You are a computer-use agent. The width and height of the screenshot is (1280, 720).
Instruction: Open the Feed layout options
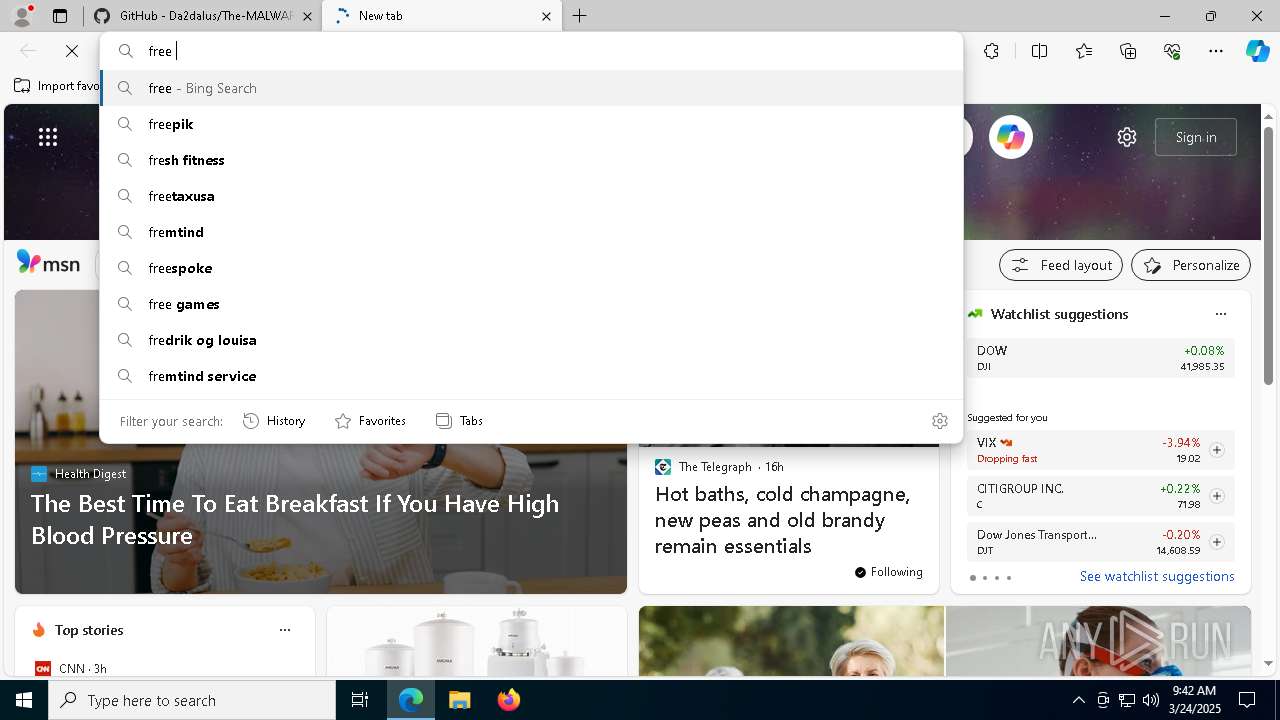[x=1061, y=265]
